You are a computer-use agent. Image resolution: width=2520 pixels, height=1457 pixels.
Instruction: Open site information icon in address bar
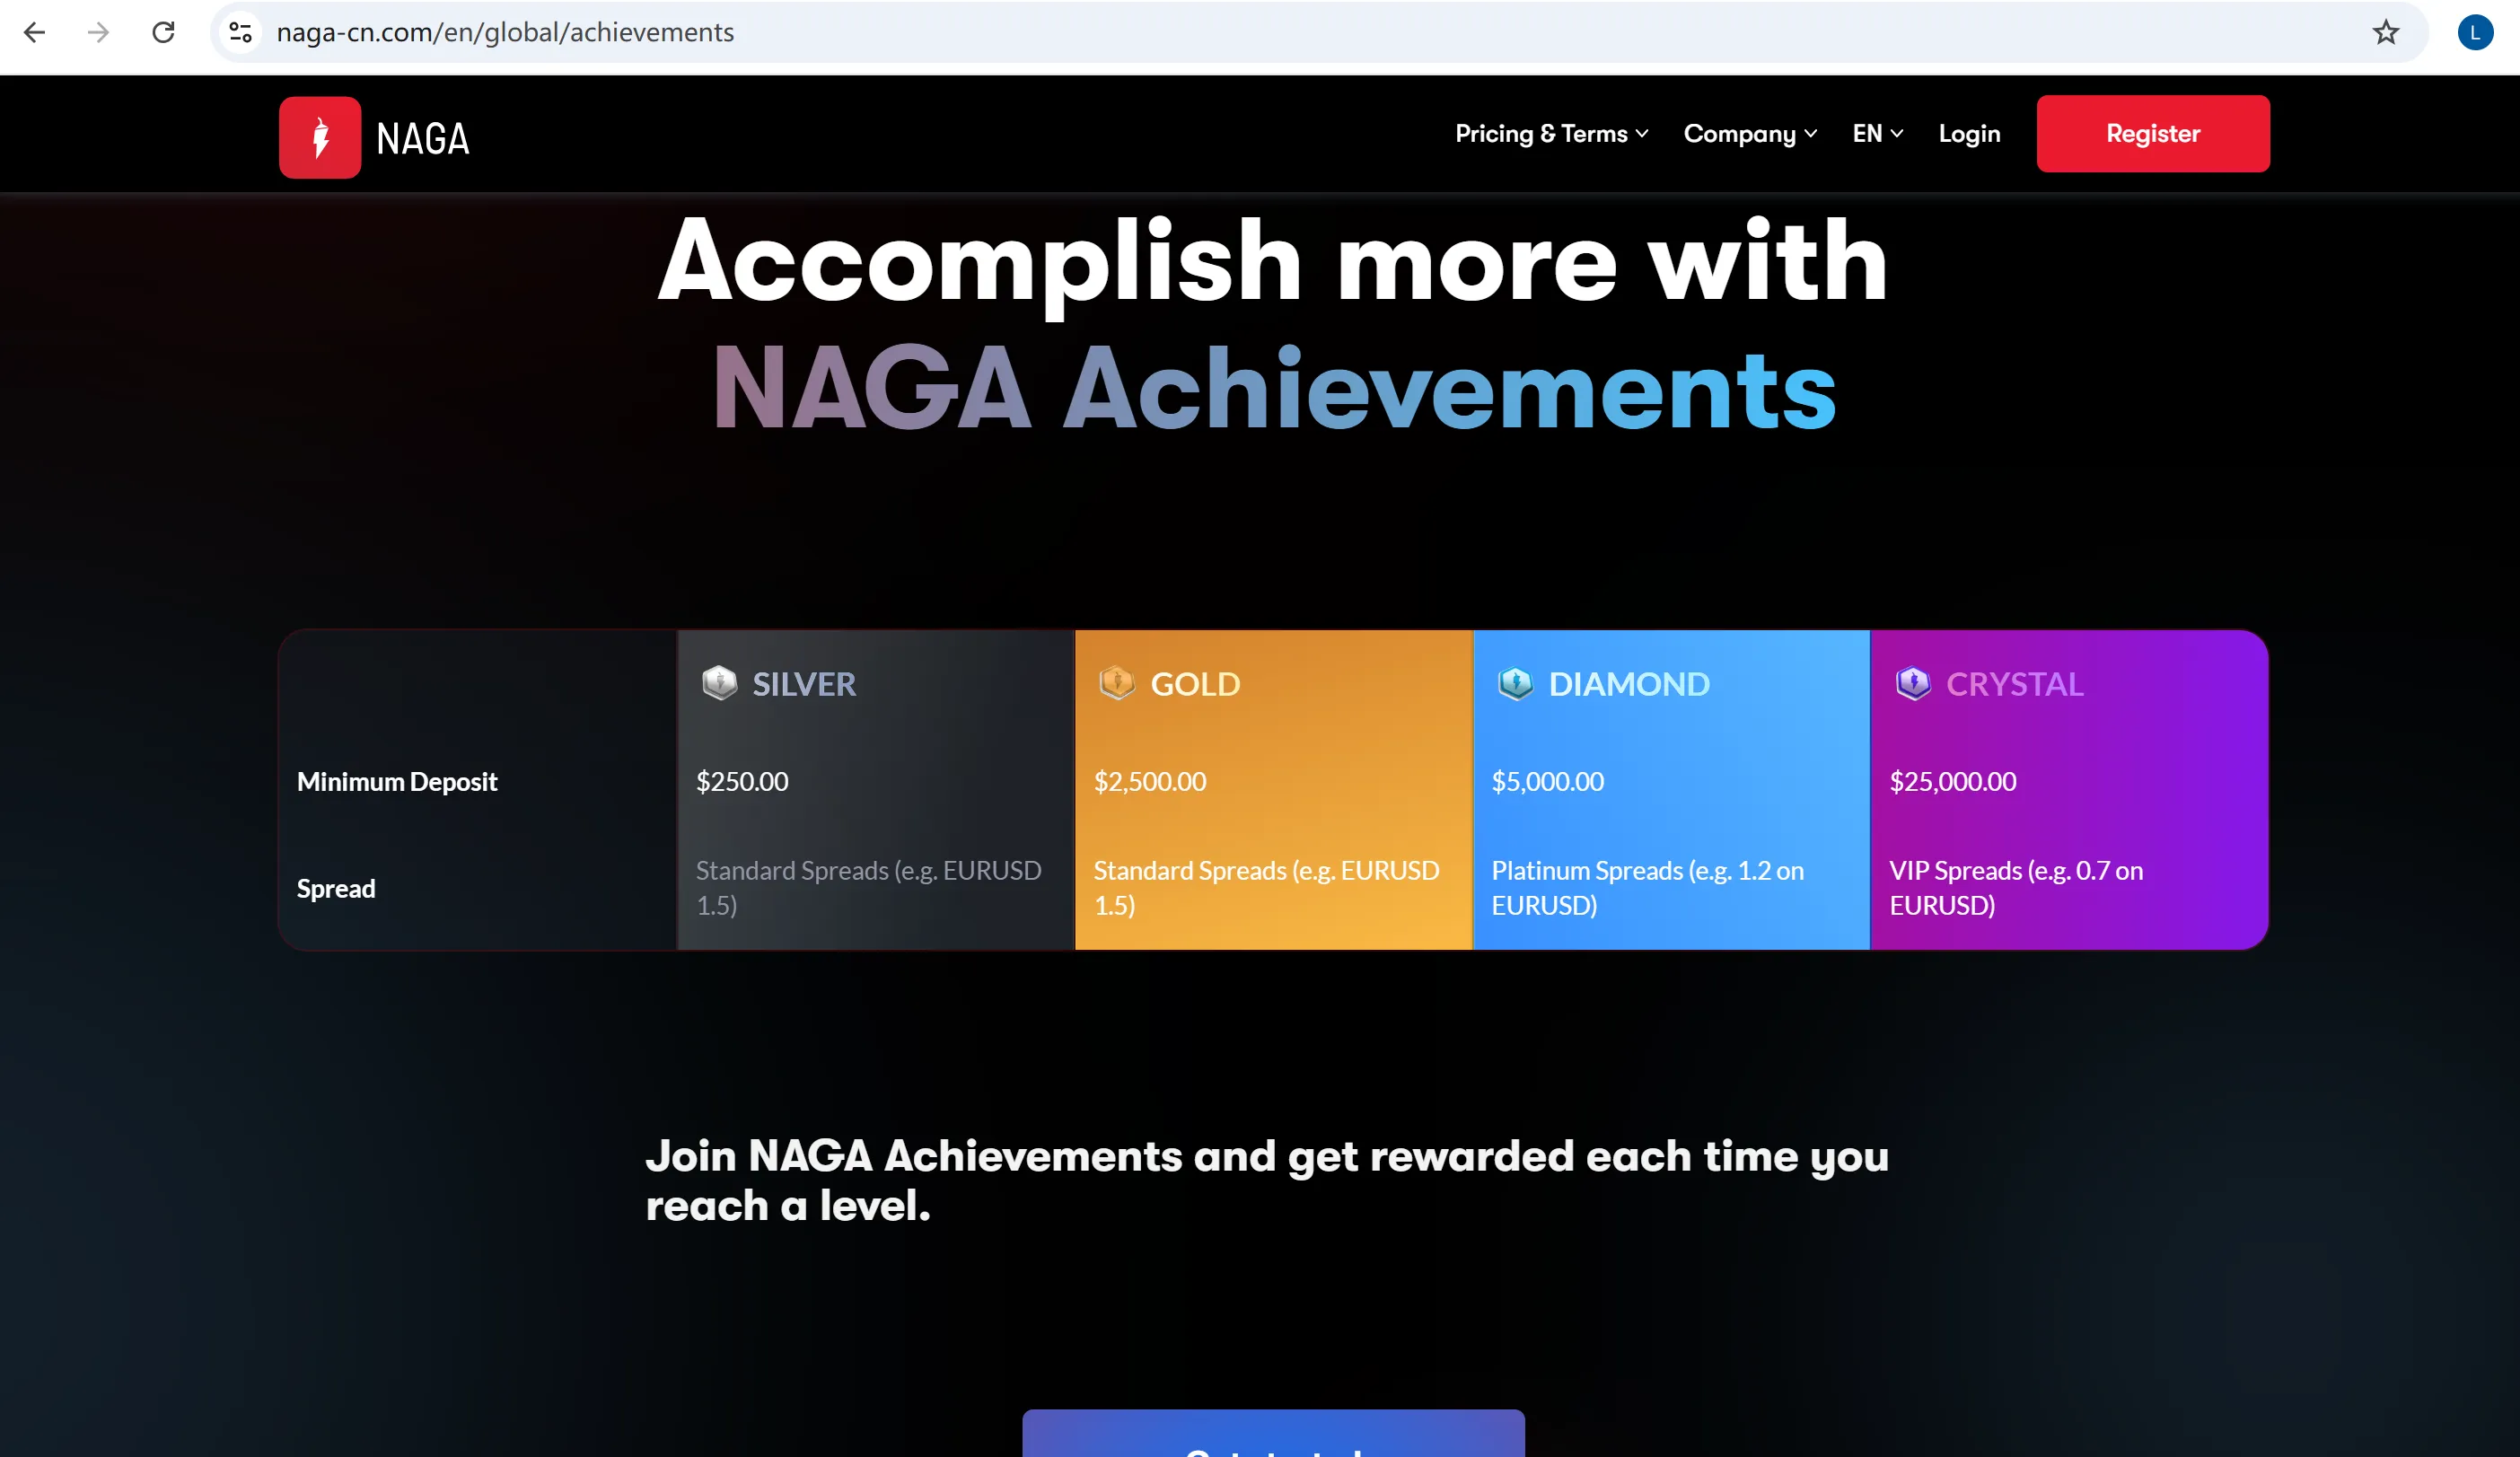click(x=240, y=32)
